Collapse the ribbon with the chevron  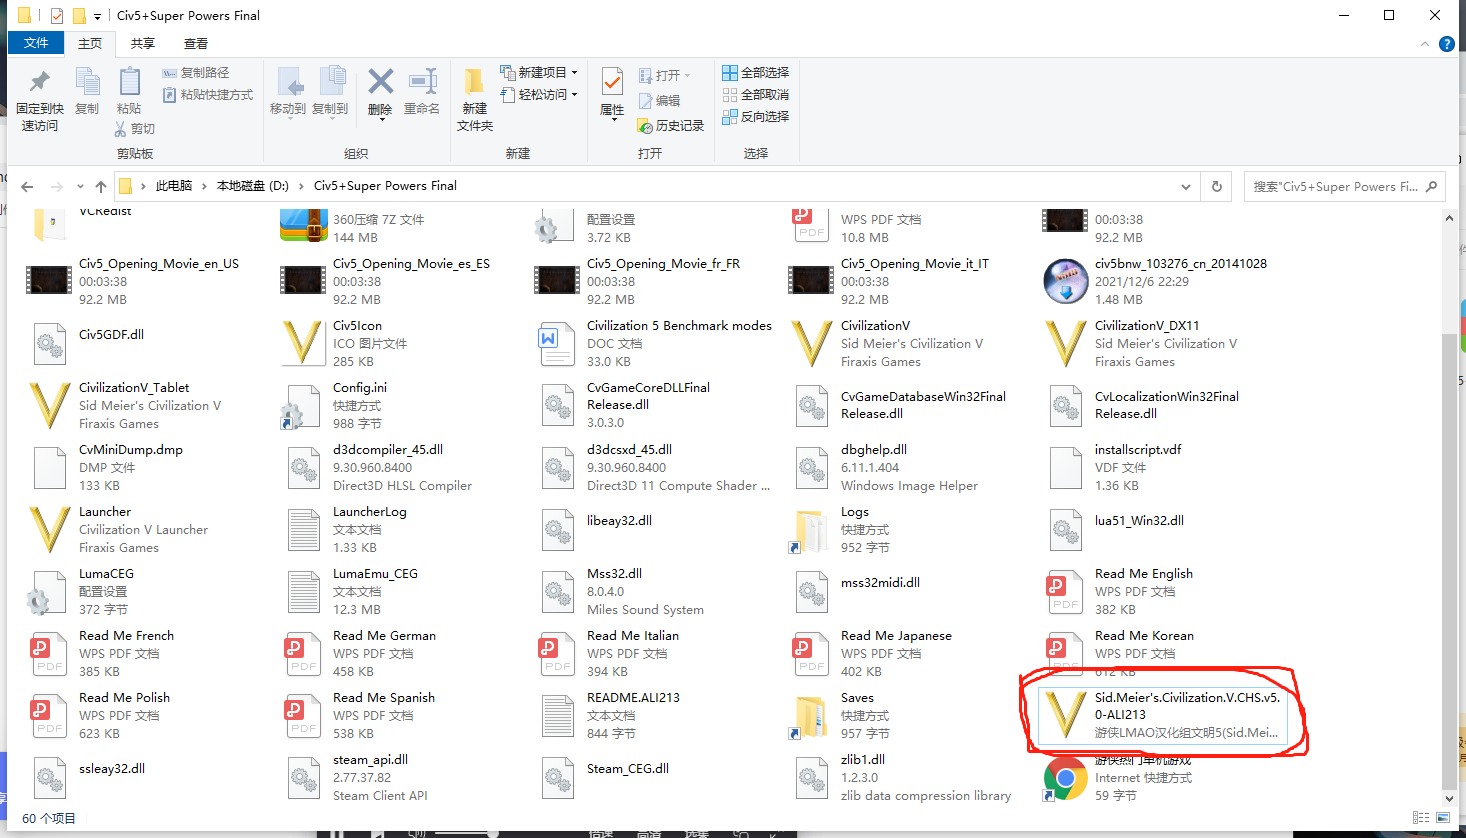(1425, 44)
